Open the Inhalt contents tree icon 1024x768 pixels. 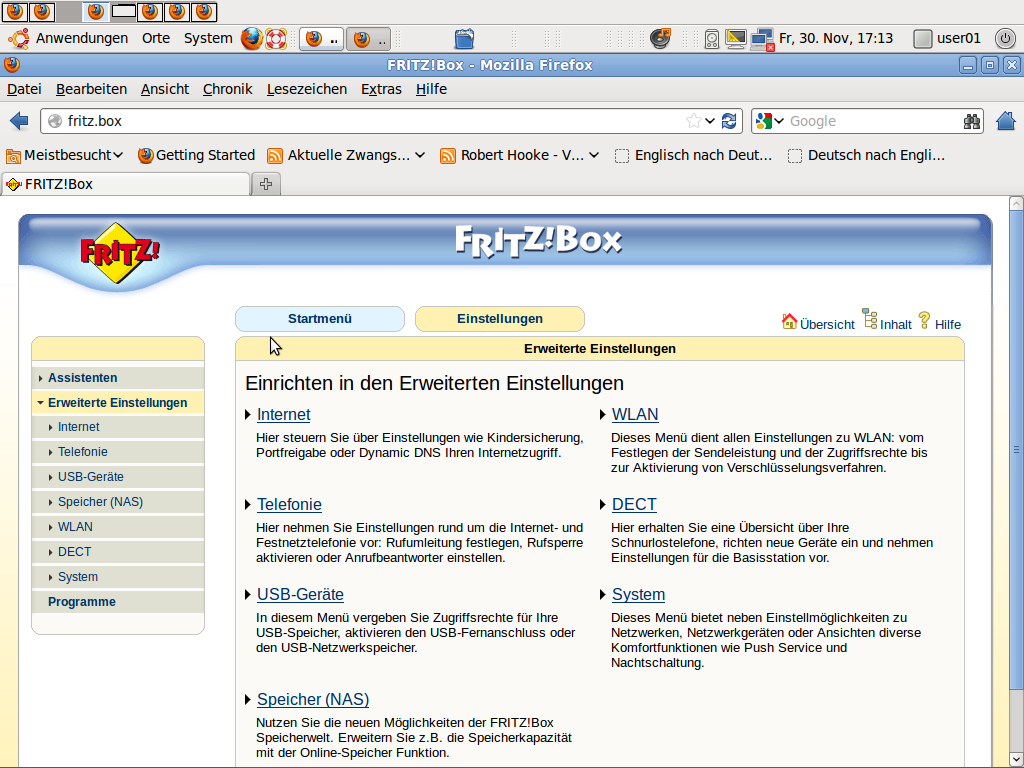pyautogui.click(x=870, y=320)
